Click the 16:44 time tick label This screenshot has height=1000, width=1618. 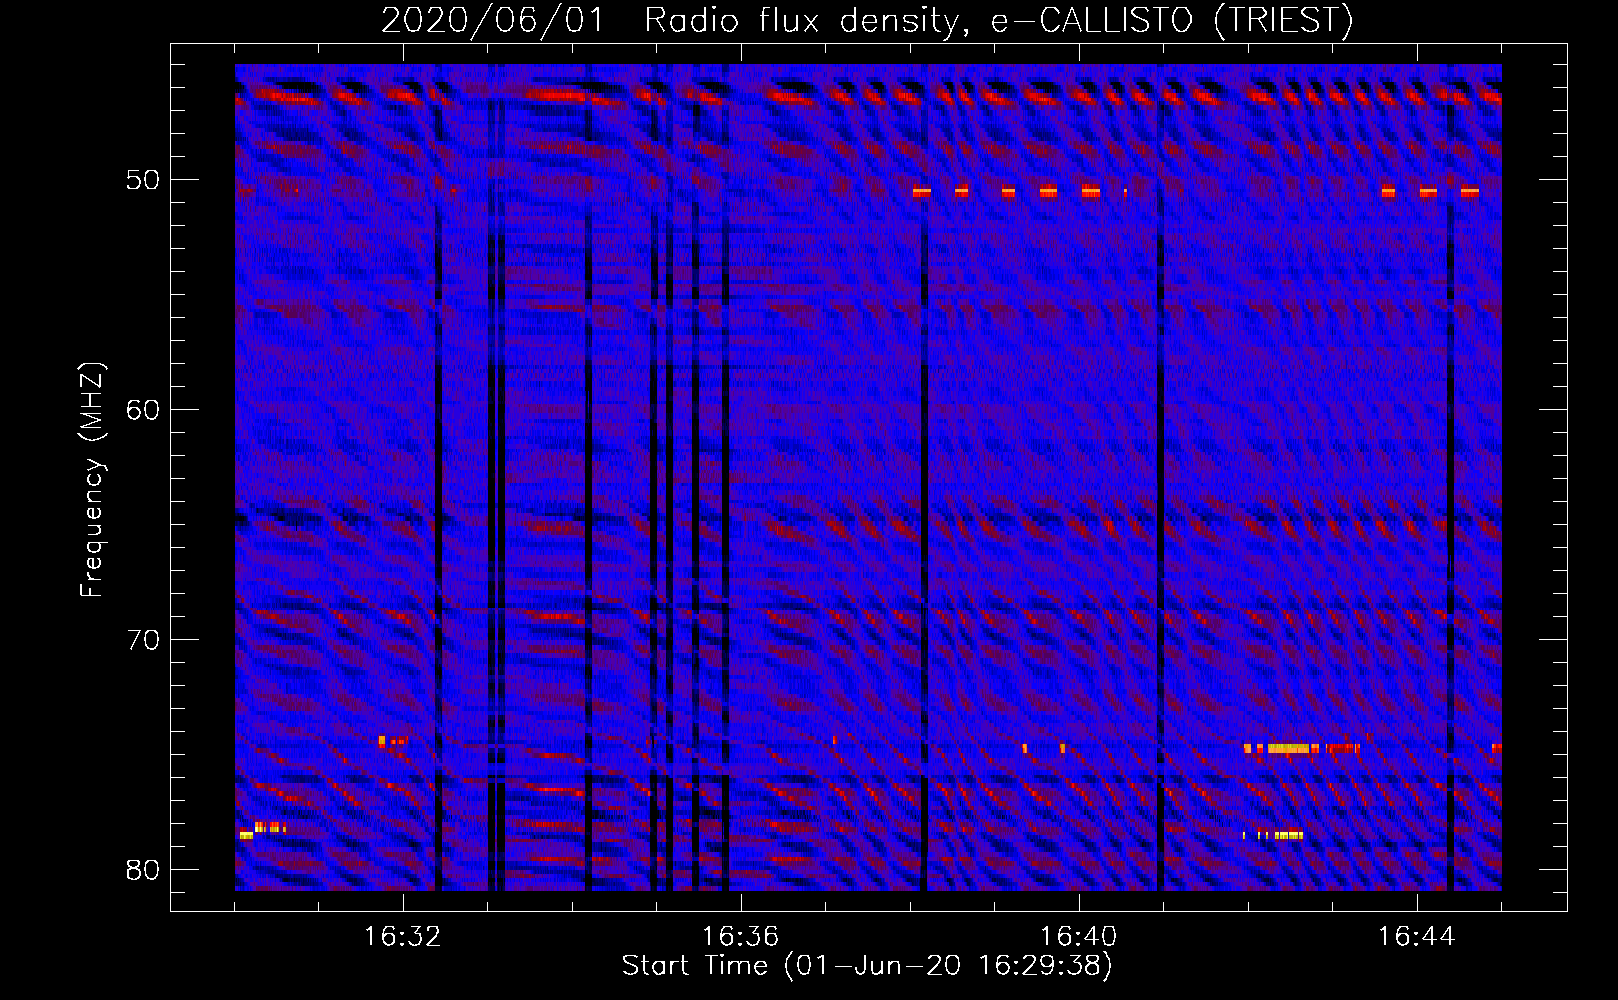point(1416,937)
